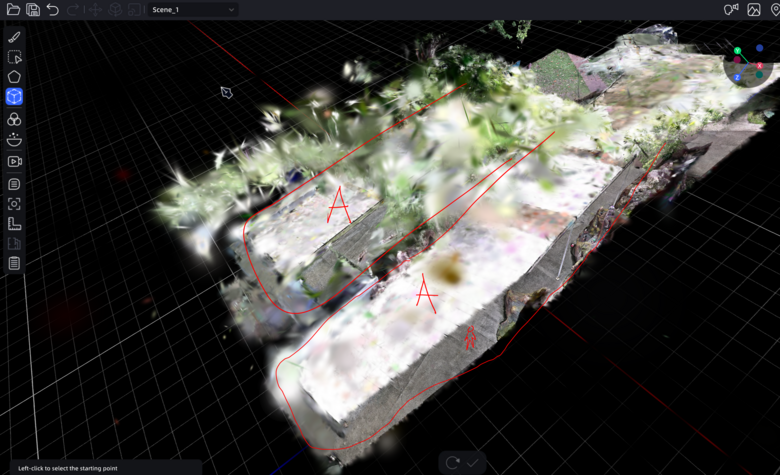Select the bowl with sparkles tool
Viewport: 780px width, 475px height.
(14, 140)
